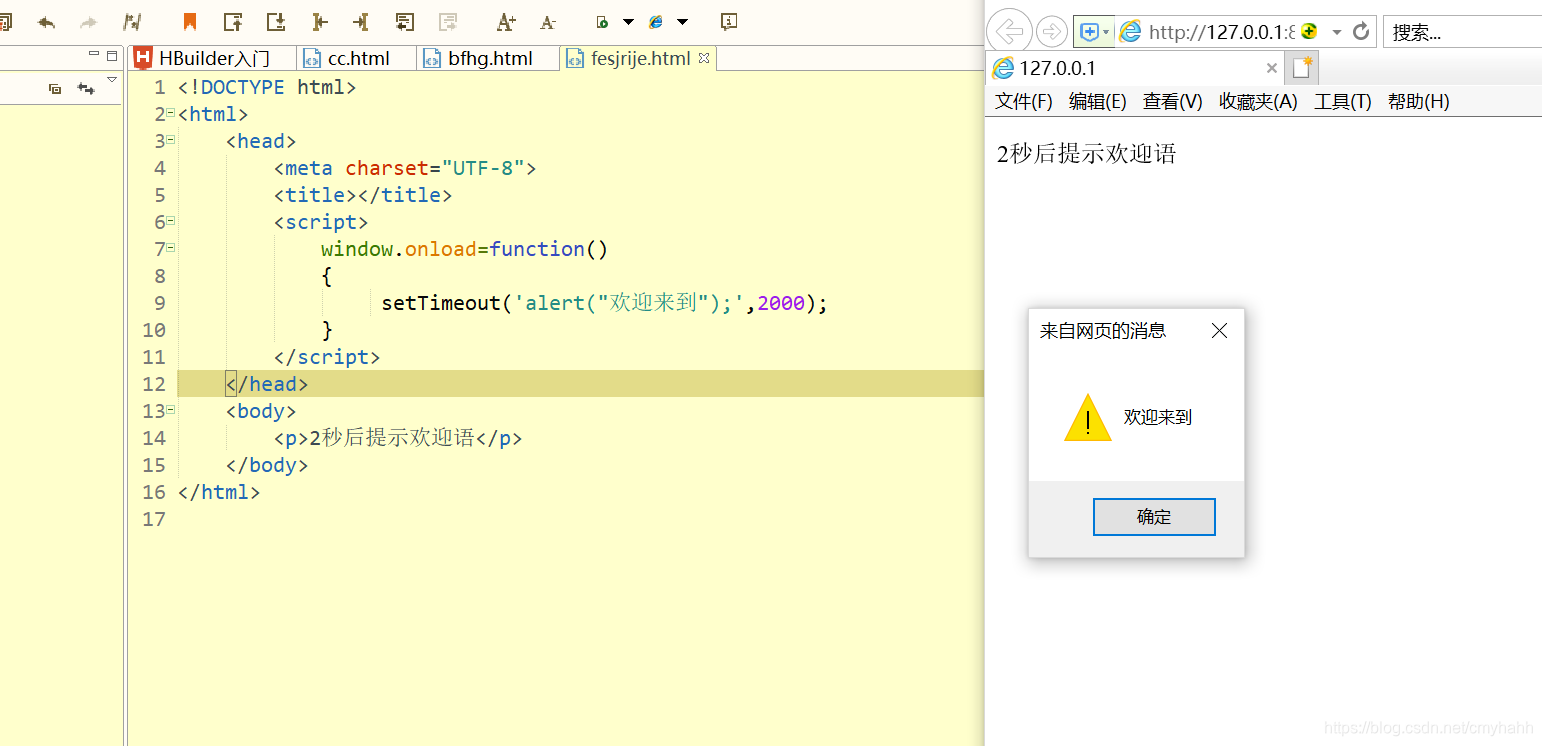
Task: Toggle the orange bookmark icon
Action: pos(190,21)
